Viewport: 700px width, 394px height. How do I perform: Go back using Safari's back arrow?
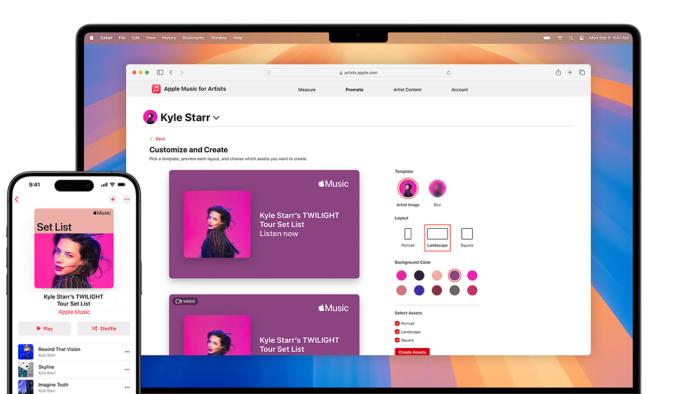[x=171, y=72]
